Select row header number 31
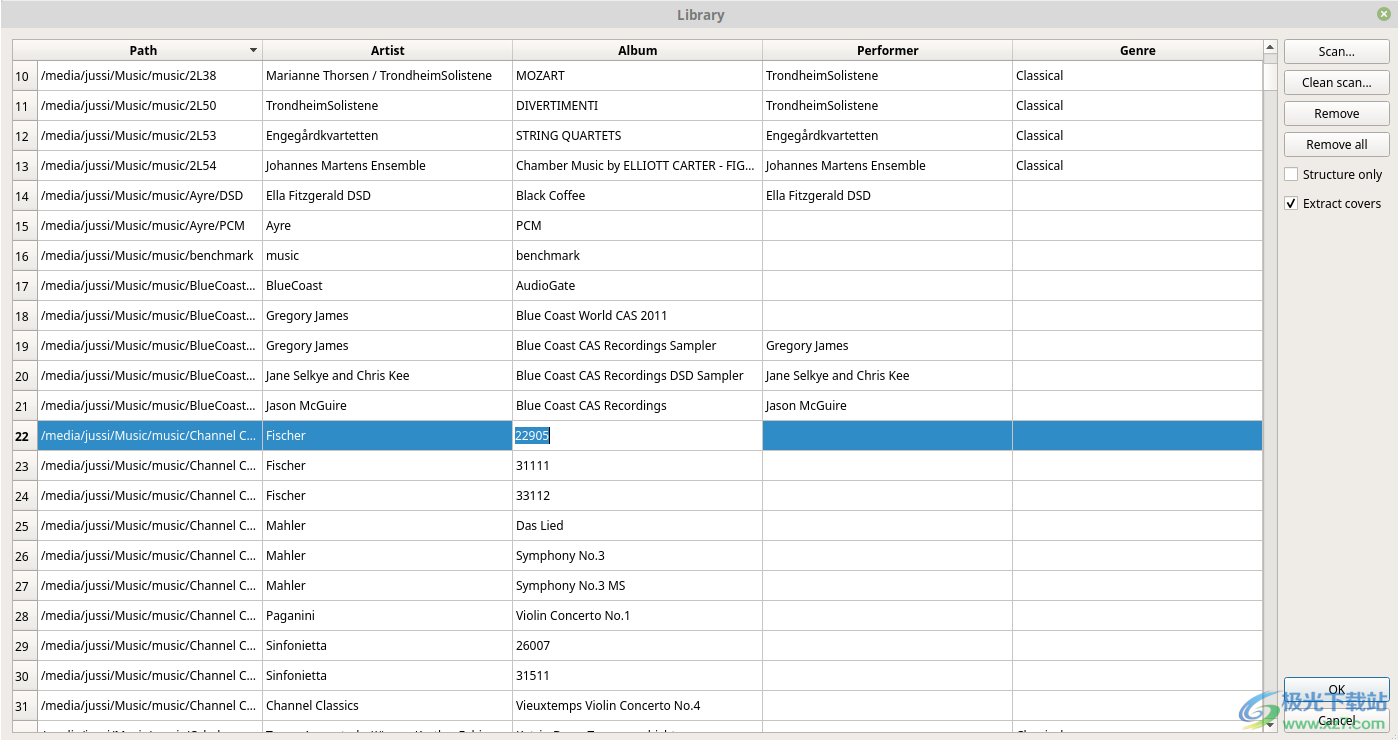 25,706
